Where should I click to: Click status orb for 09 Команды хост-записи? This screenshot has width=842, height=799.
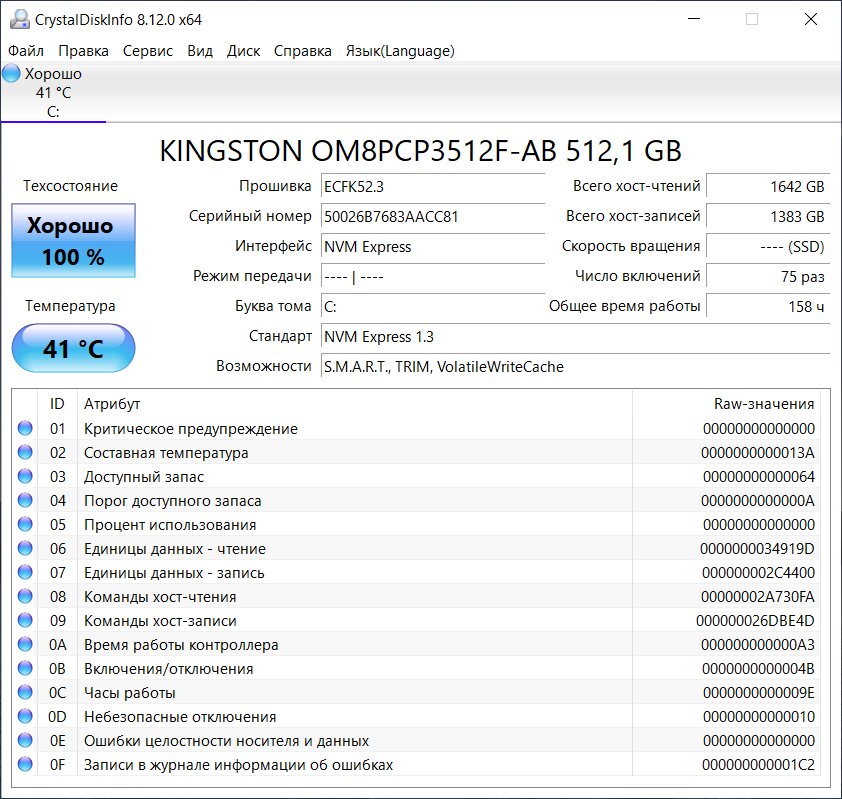(25, 620)
